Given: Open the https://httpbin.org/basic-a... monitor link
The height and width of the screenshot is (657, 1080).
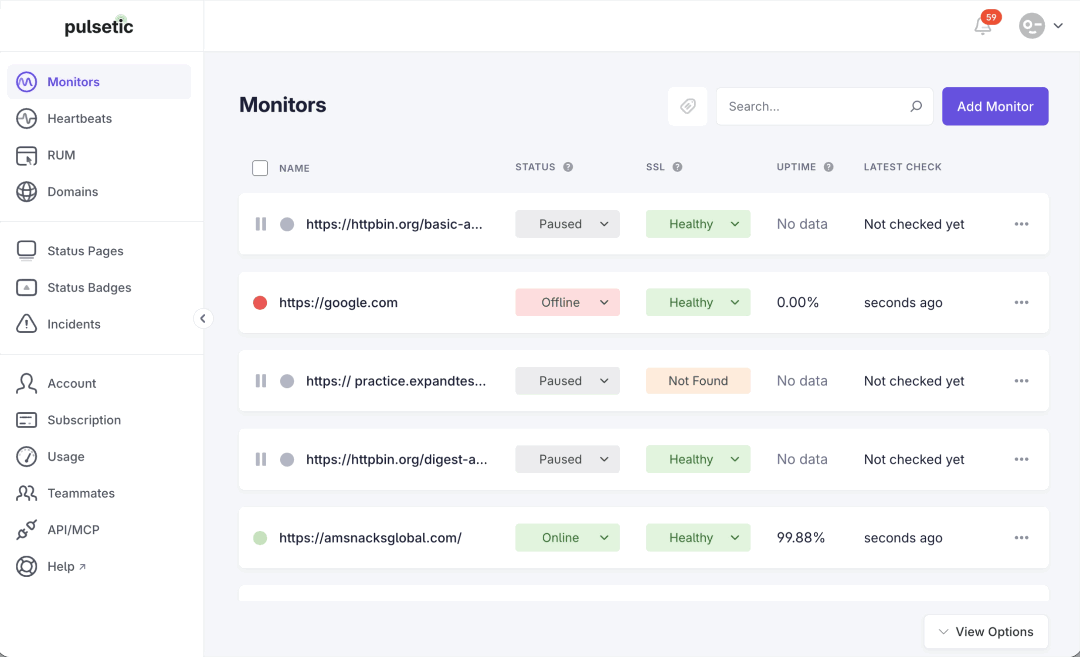Looking at the screenshot, I should (394, 224).
